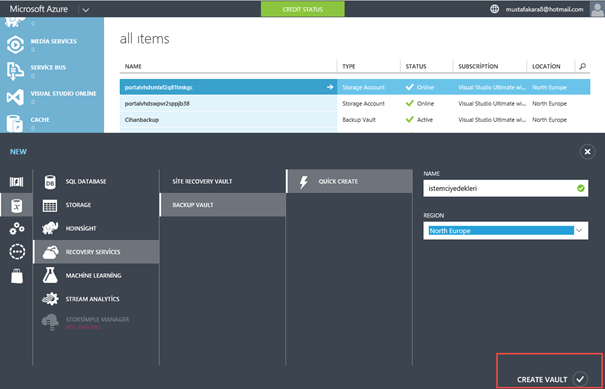Sort by the Subscription column header

[x=478, y=66]
